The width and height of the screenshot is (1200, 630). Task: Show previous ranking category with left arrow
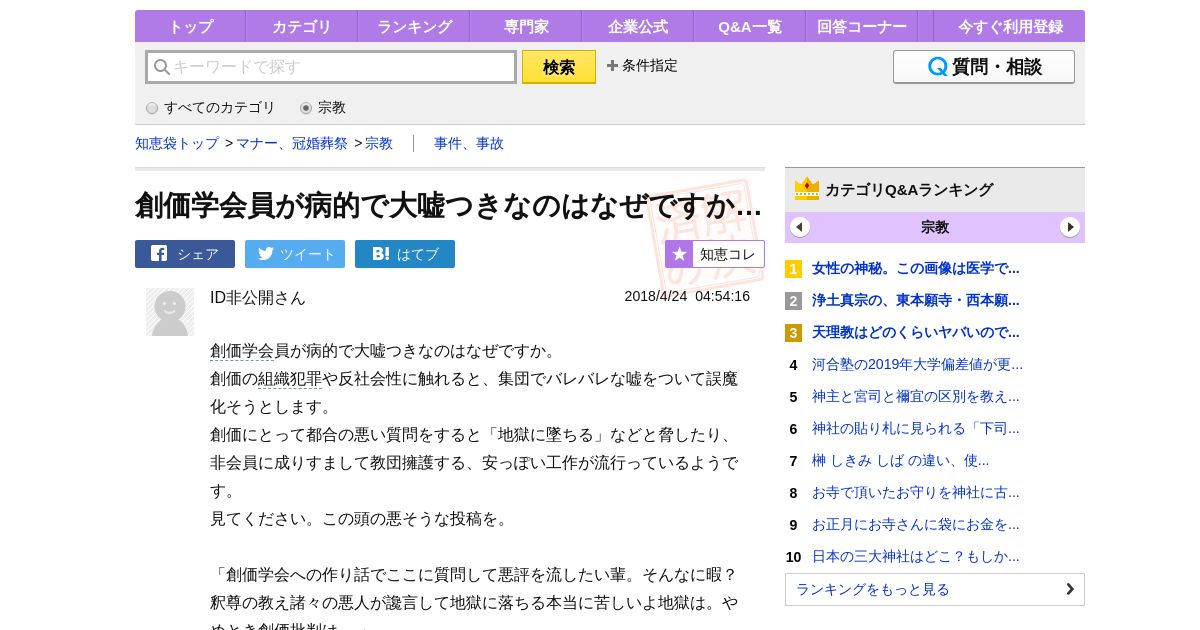pos(800,227)
